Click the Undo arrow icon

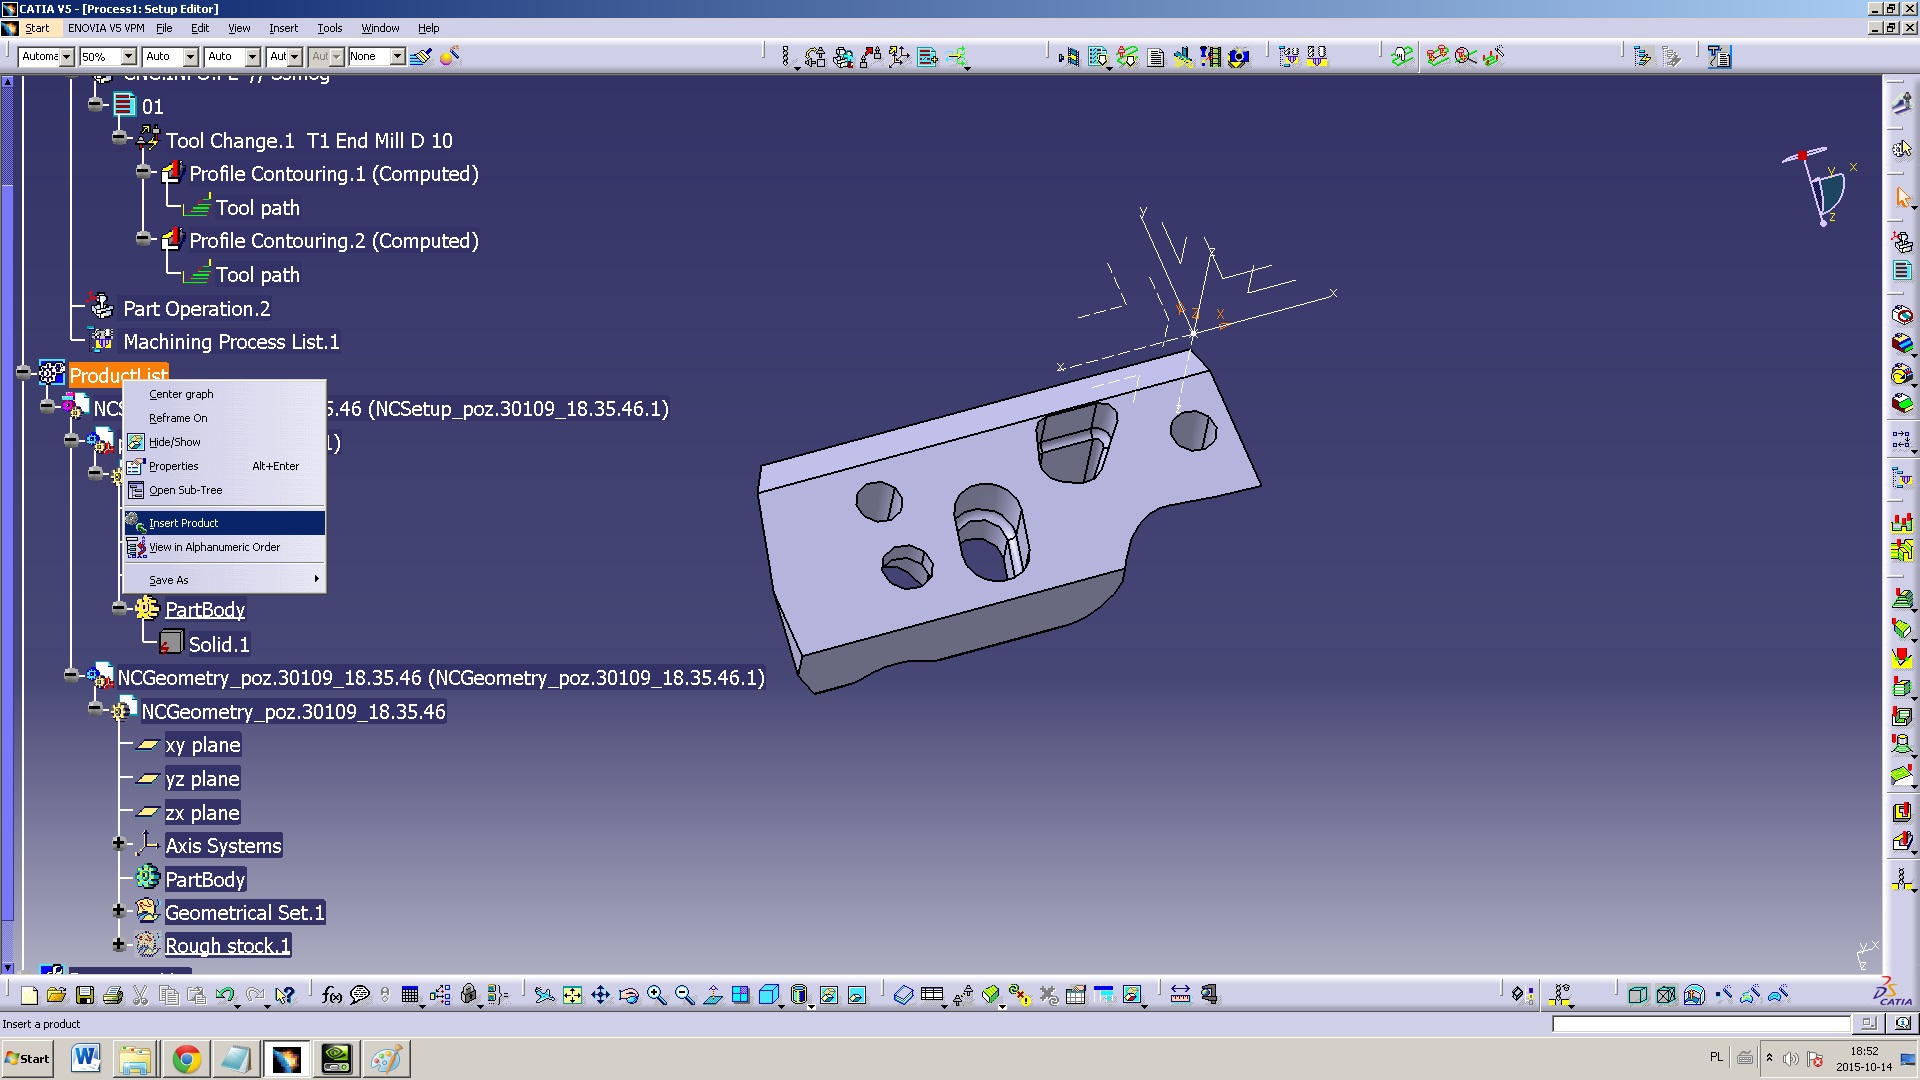click(x=225, y=995)
